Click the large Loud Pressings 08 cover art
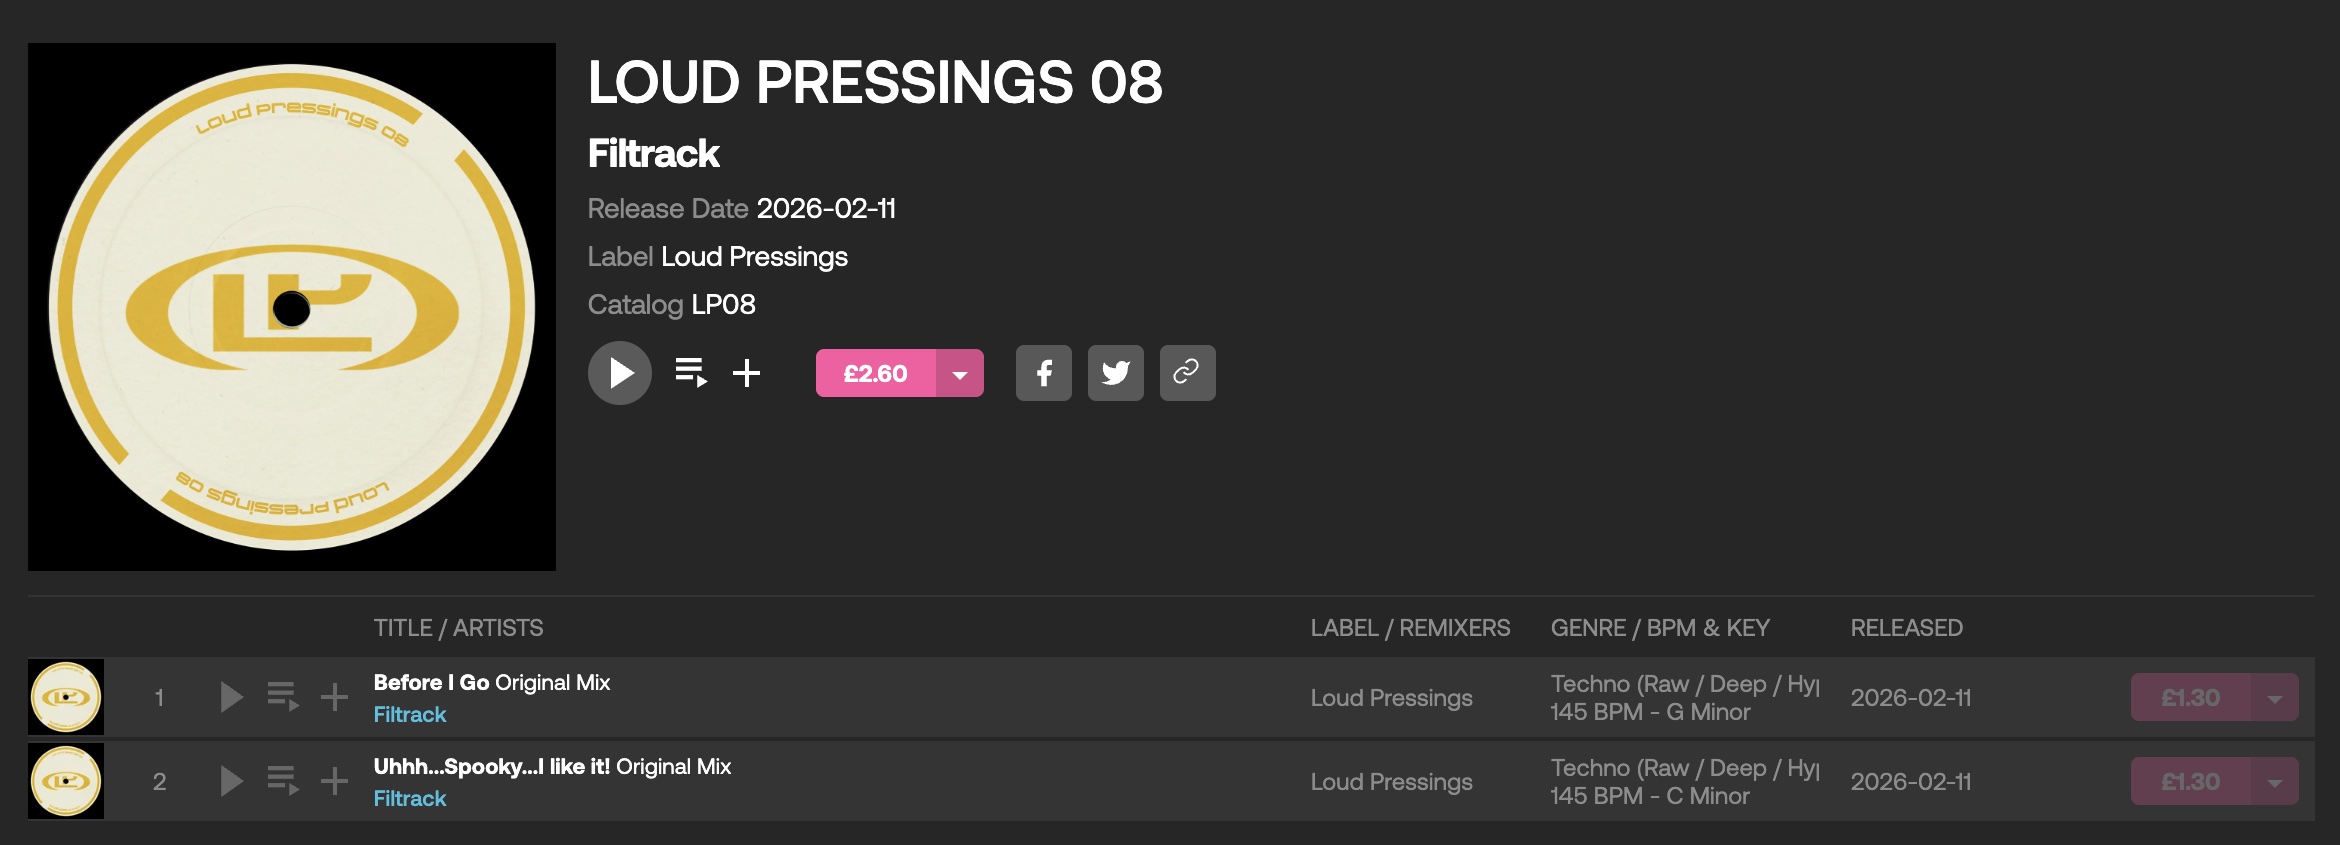2340x845 pixels. tap(292, 307)
